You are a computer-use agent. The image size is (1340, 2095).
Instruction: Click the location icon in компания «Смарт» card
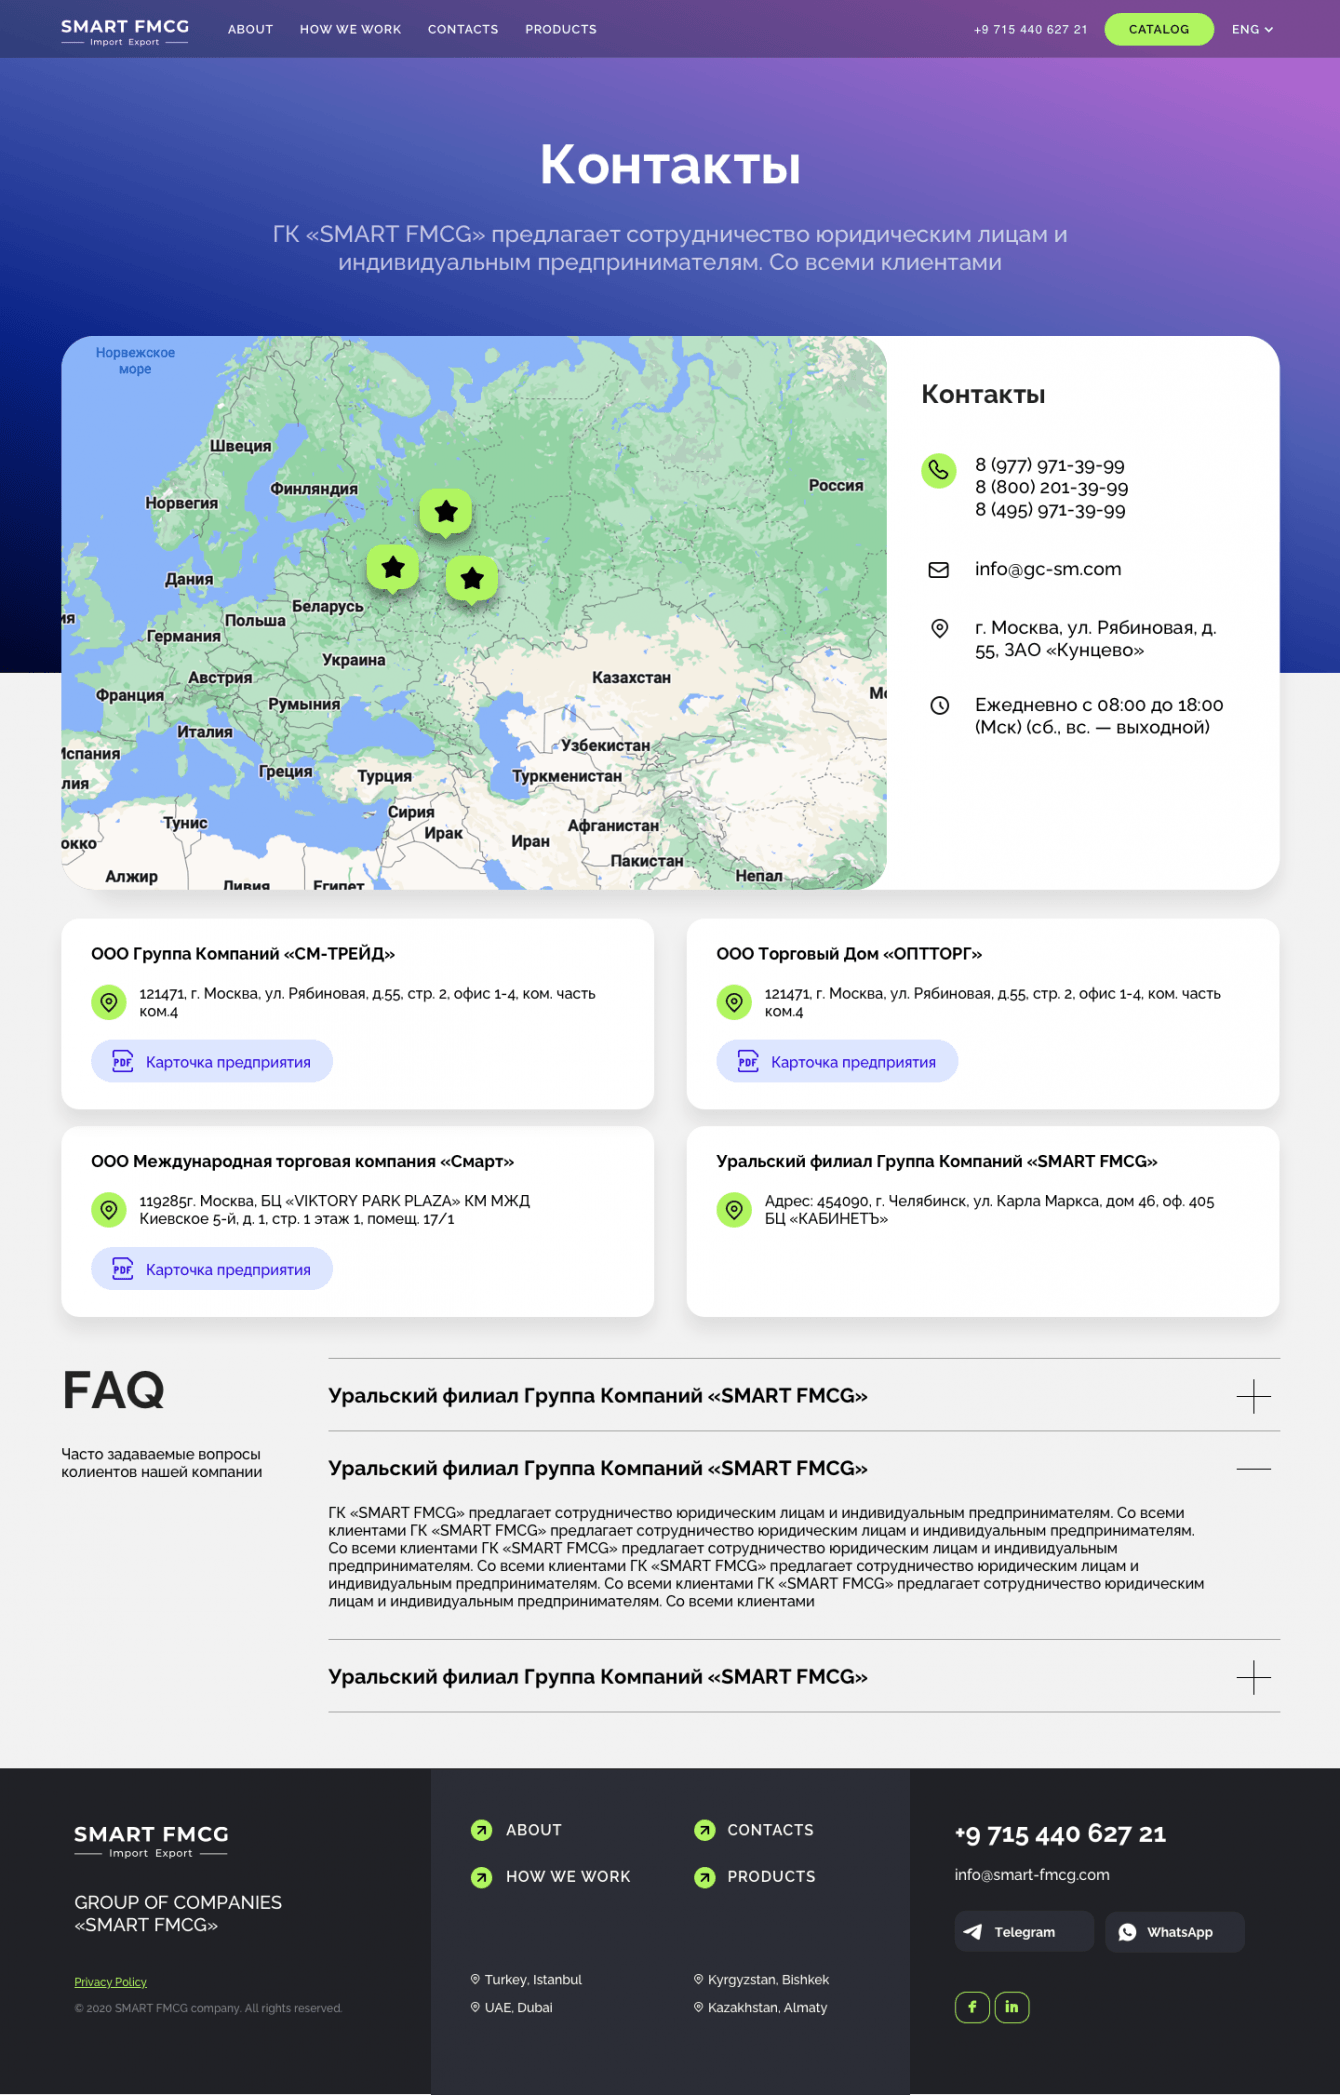[x=109, y=1210]
